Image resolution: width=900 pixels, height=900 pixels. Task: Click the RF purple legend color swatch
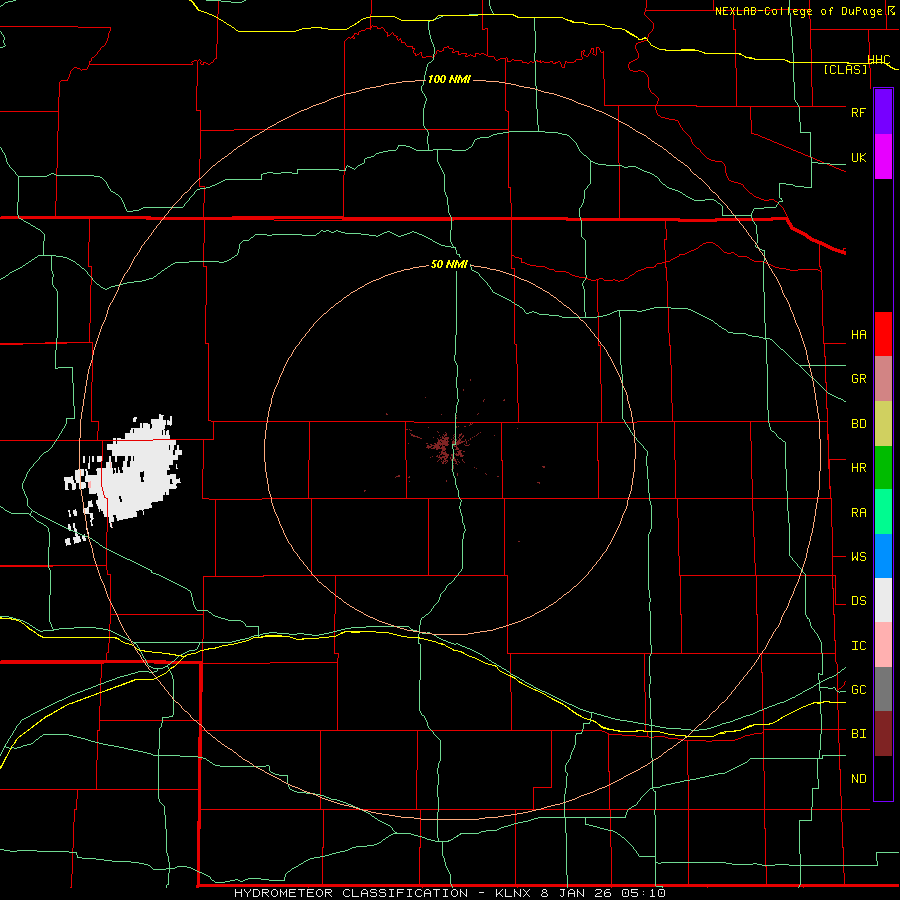pos(883,112)
